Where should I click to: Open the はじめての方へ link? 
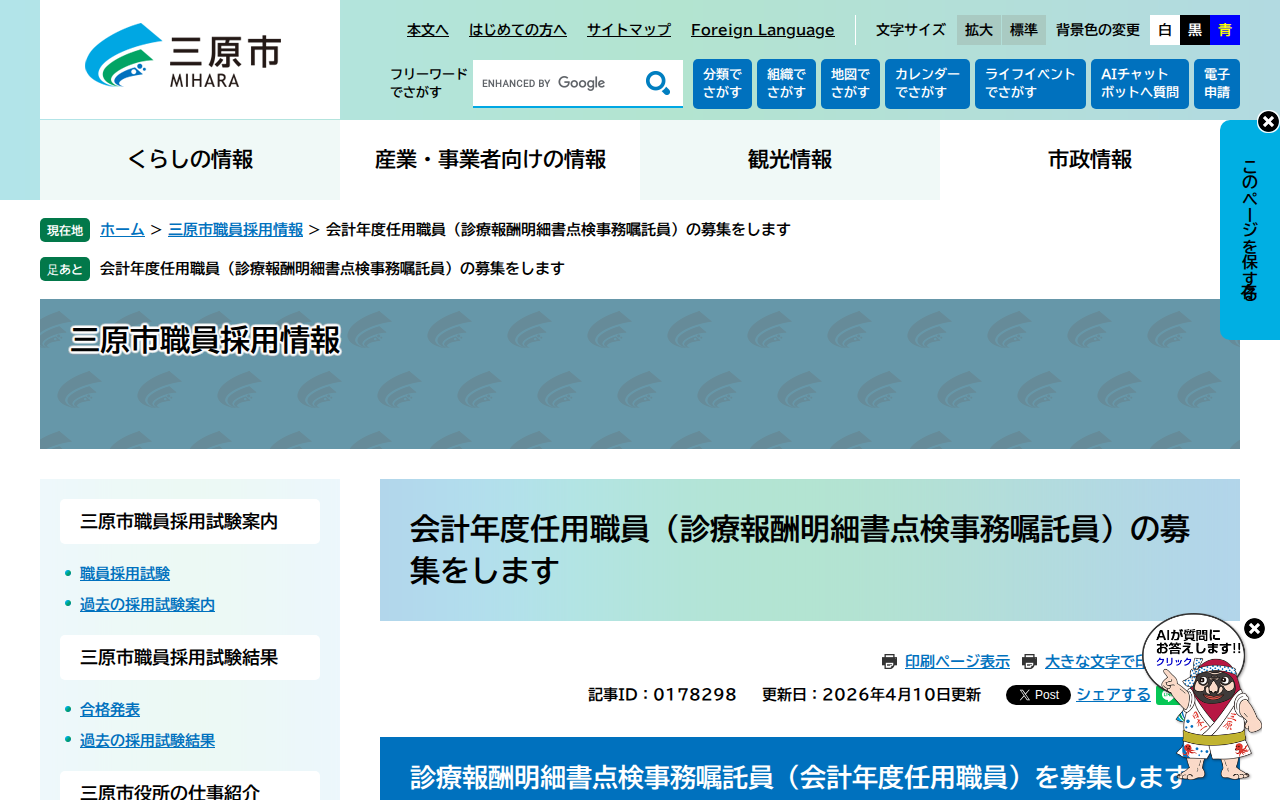518,30
